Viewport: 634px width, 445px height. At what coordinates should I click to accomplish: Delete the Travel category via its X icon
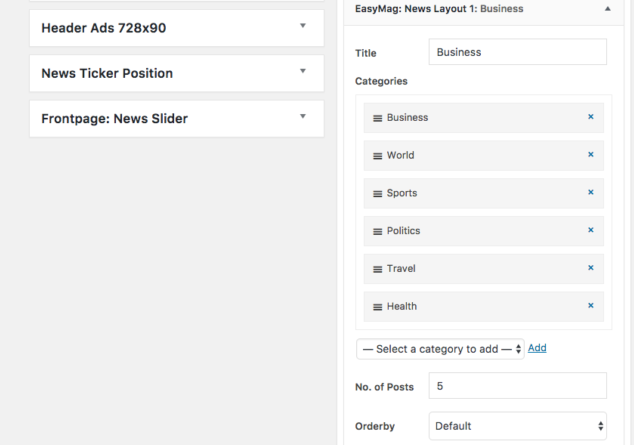(x=591, y=268)
